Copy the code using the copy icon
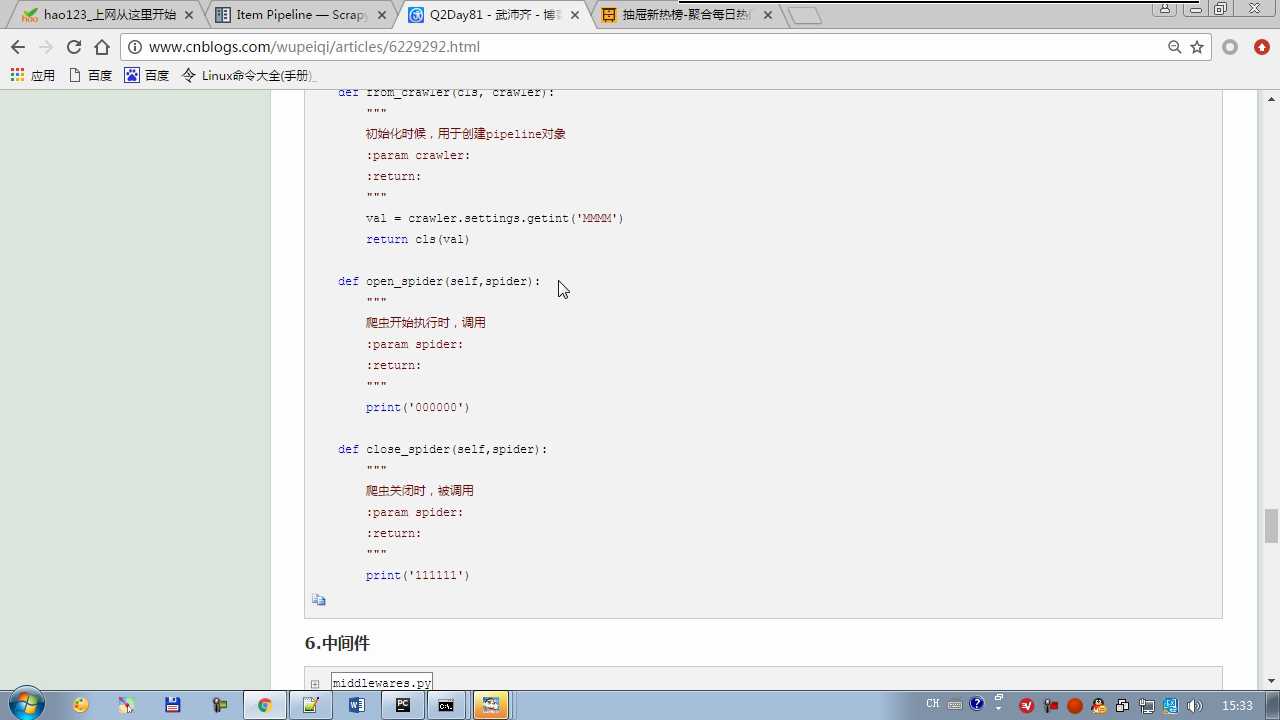Viewport: 1280px width, 720px height. (x=318, y=600)
